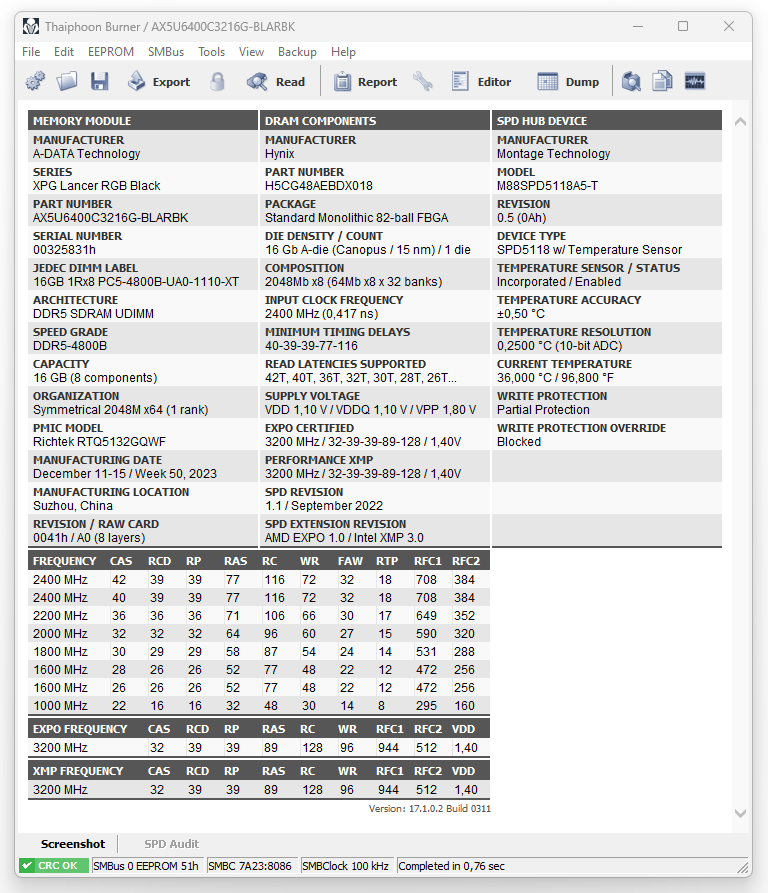Screen dimensions: 768x893
Task: Click the wrench icon in toolbar
Action: click(x=422, y=81)
